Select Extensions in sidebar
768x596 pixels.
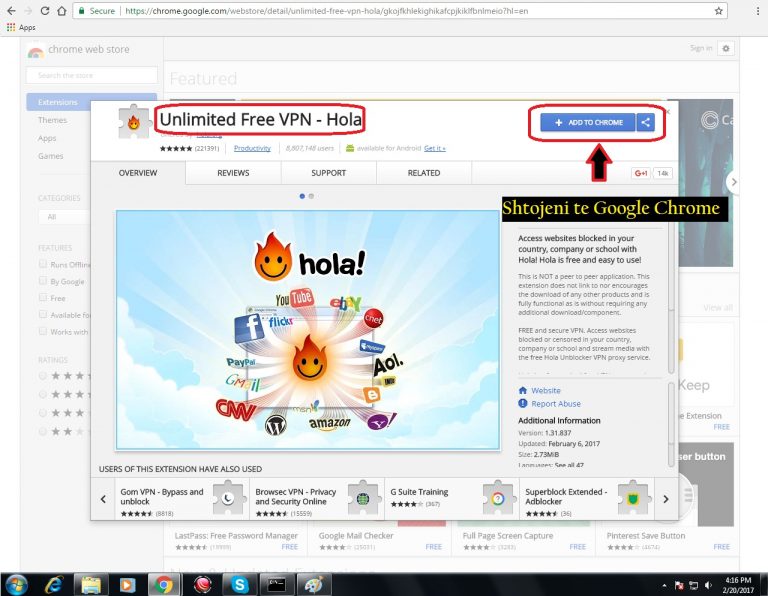[92, 102]
